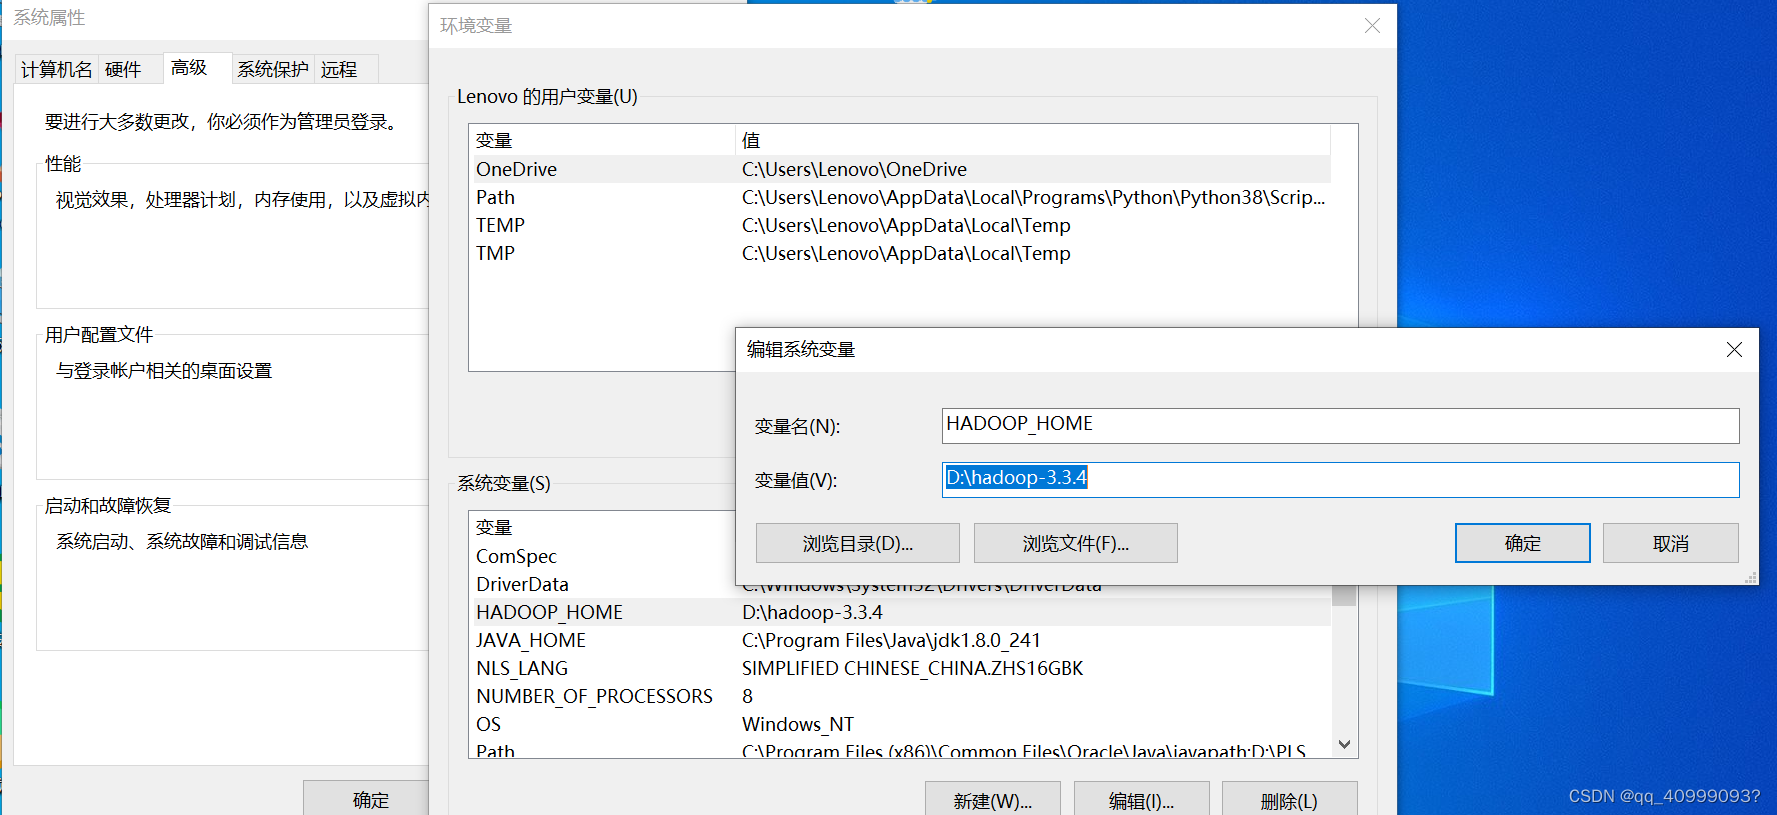Click the 变量 header of system variables
Image resolution: width=1777 pixels, height=815 pixels.
point(602,527)
